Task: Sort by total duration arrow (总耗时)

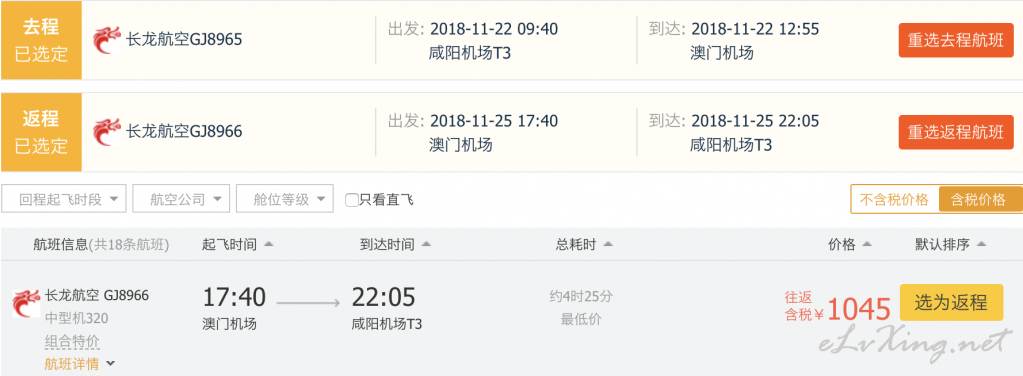Action: point(608,245)
